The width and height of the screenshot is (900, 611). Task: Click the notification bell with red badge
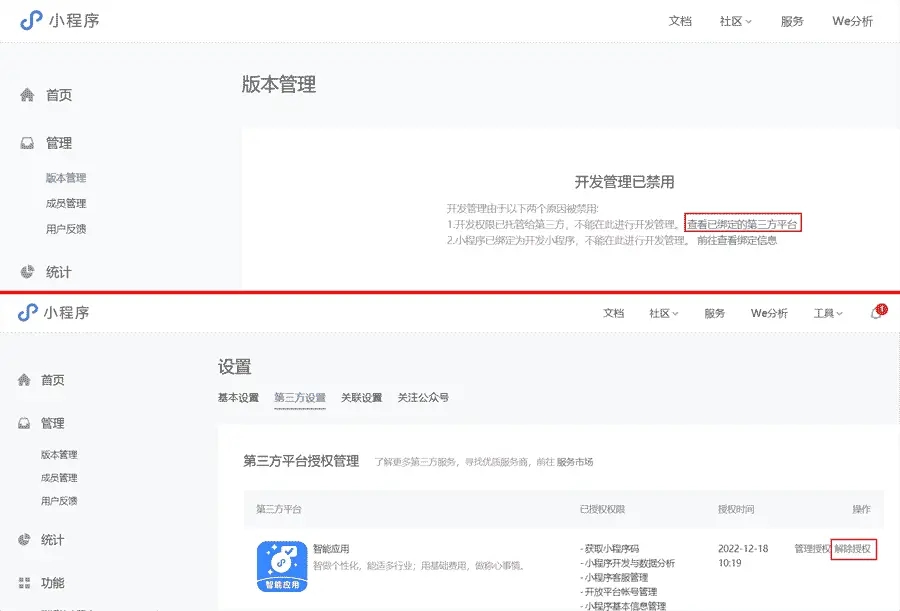pos(877,313)
